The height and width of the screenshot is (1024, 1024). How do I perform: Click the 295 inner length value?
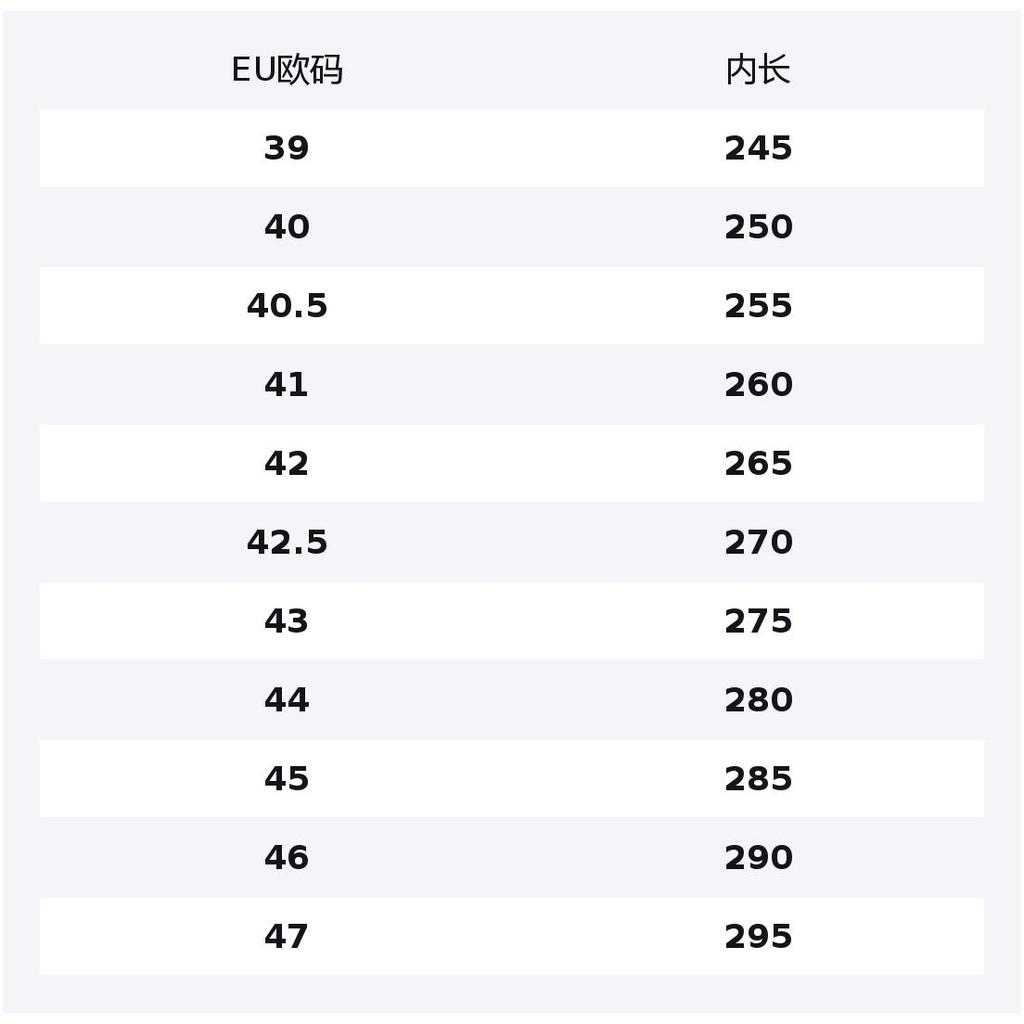[x=758, y=937]
